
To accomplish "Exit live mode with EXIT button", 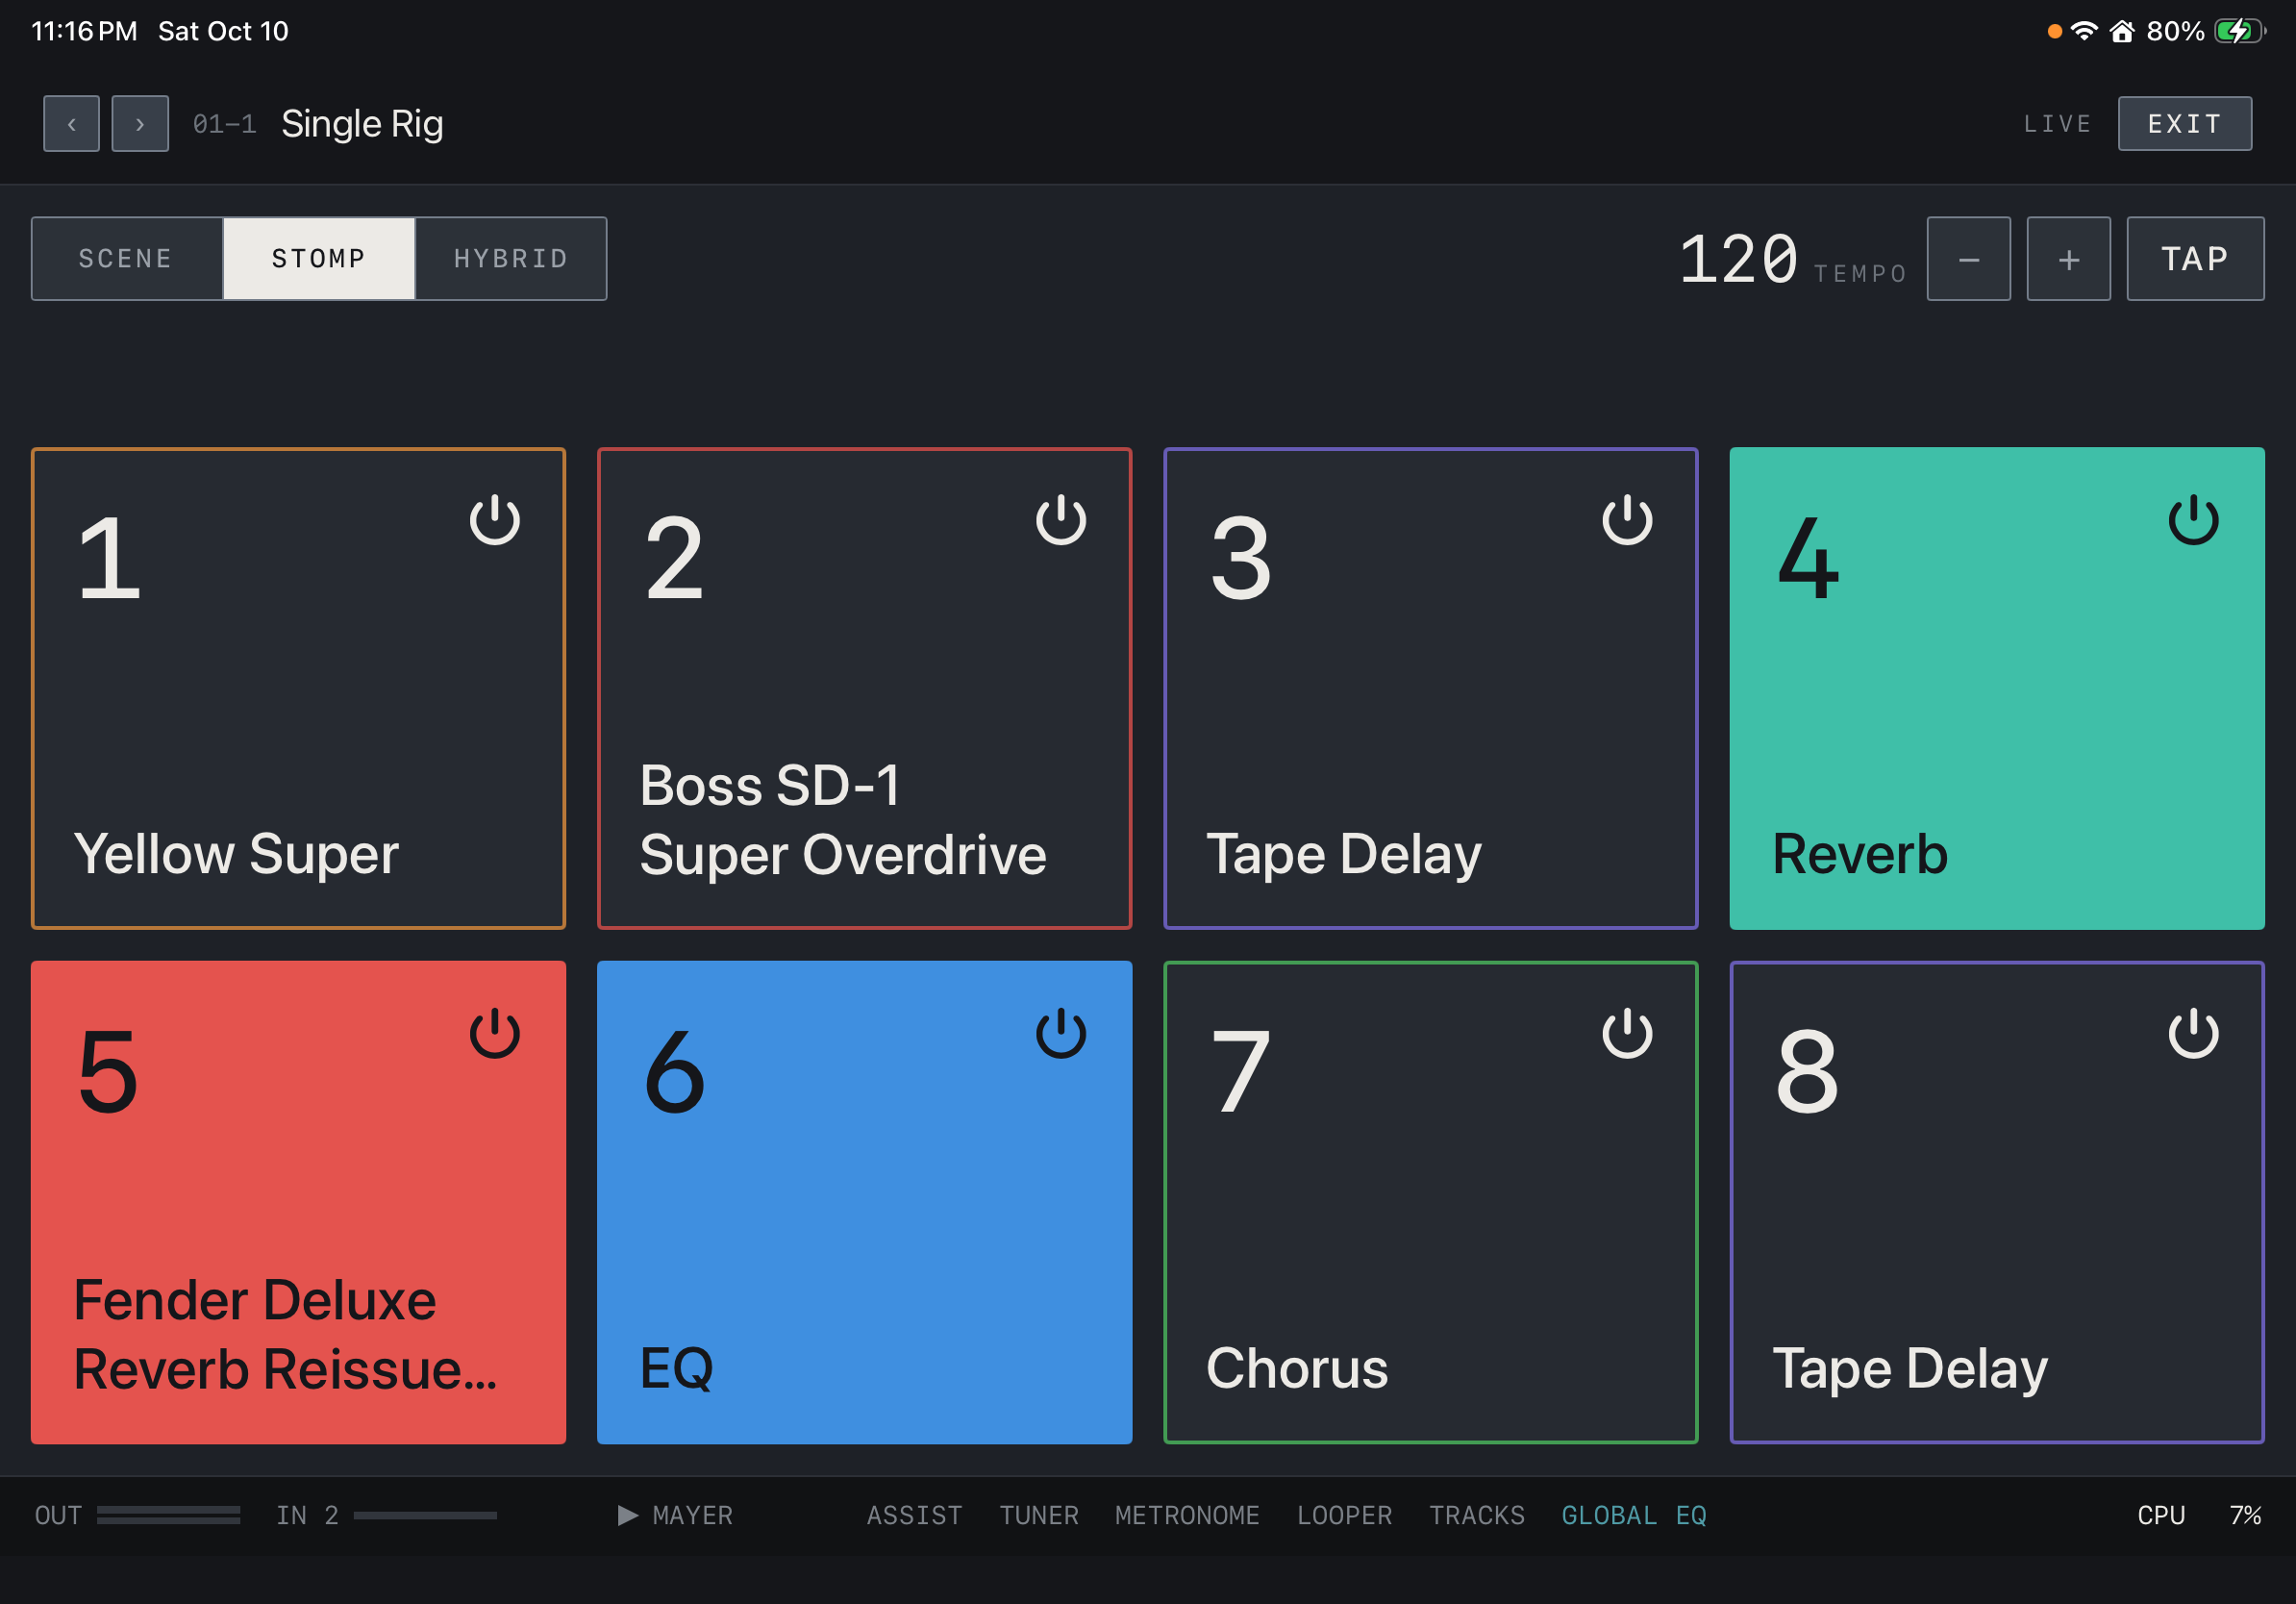I will [x=2184, y=124].
